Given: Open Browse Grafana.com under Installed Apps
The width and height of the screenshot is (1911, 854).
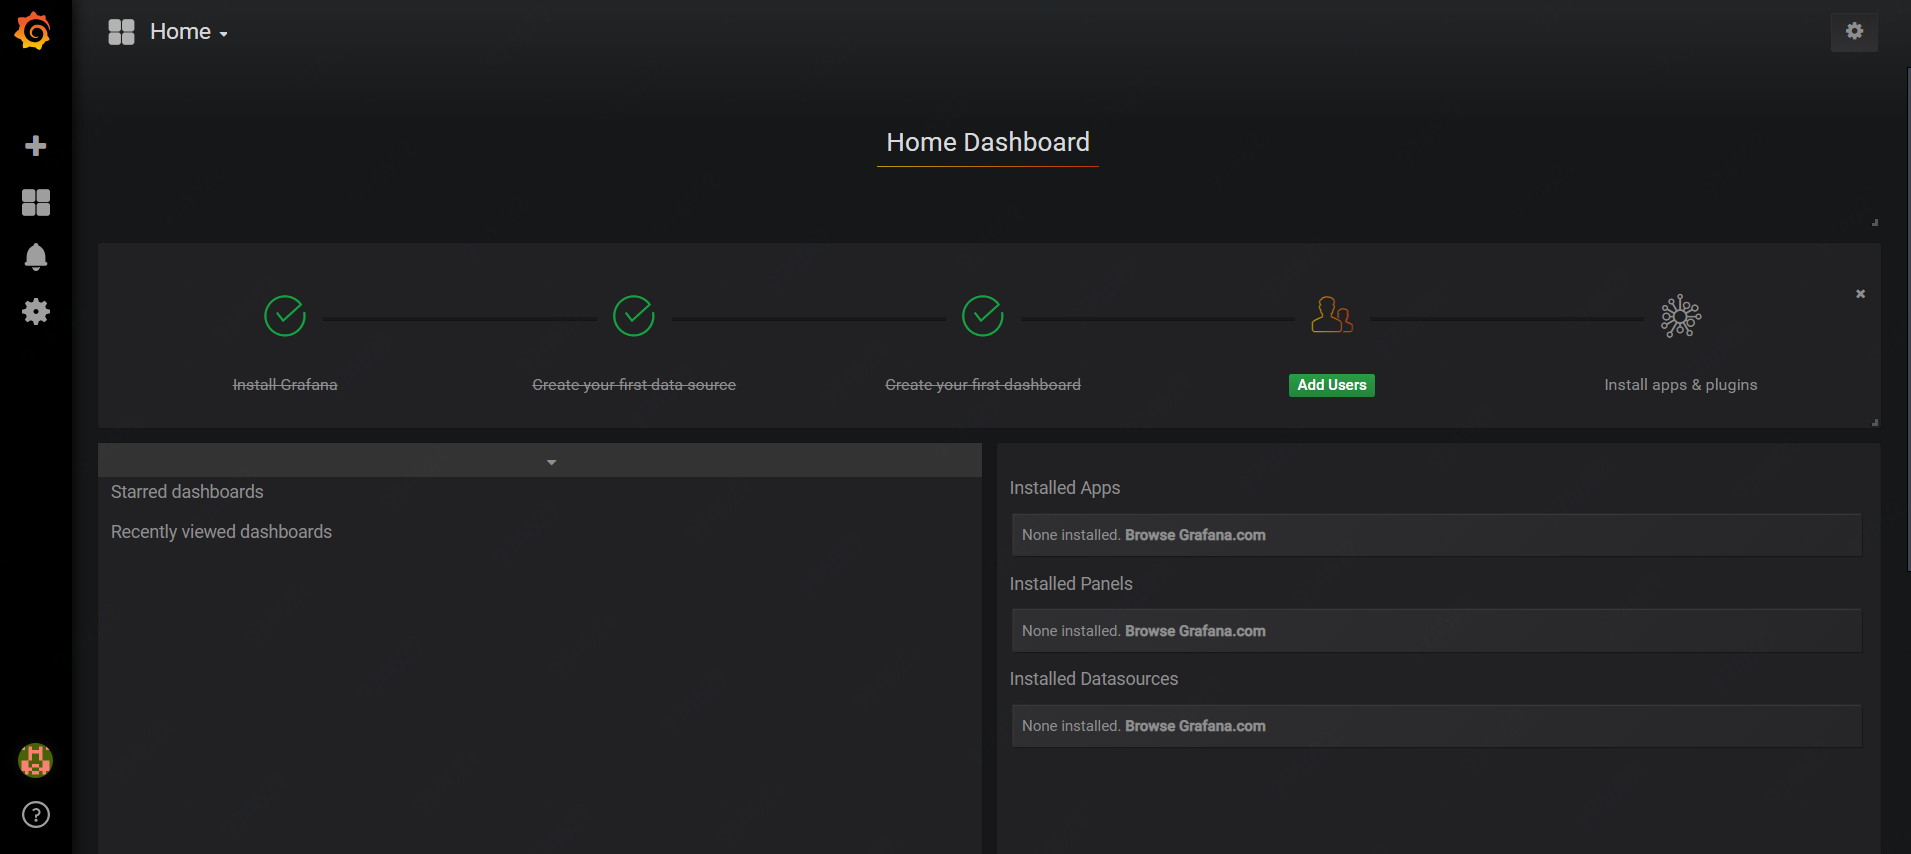Looking at the screenshot, I should pos(1195,535).
